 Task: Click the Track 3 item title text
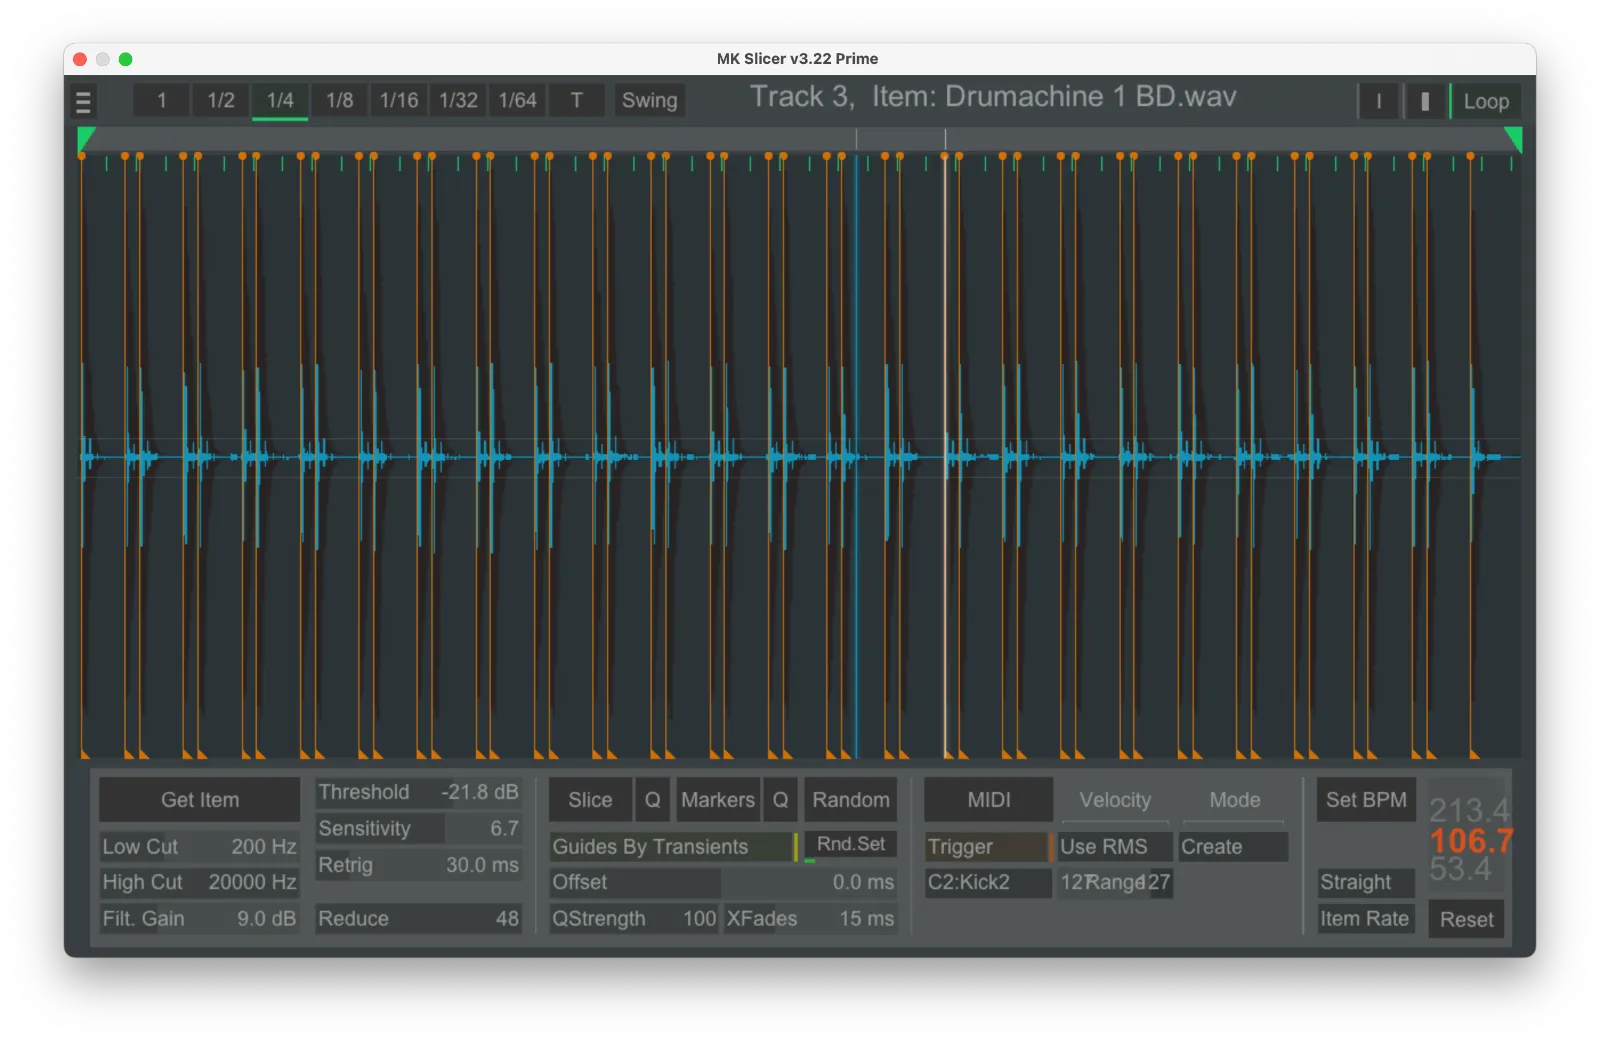[993, 97]
